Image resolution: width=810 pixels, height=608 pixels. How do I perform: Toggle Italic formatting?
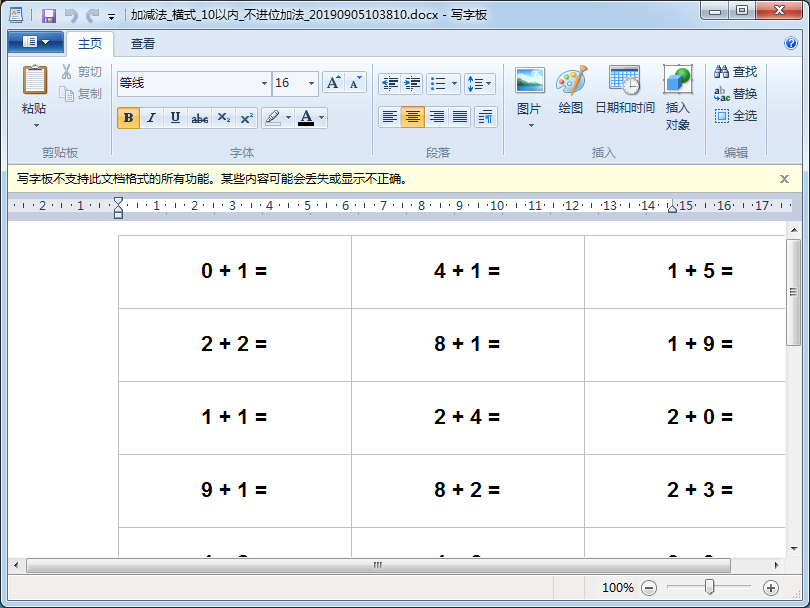(152, 118)
